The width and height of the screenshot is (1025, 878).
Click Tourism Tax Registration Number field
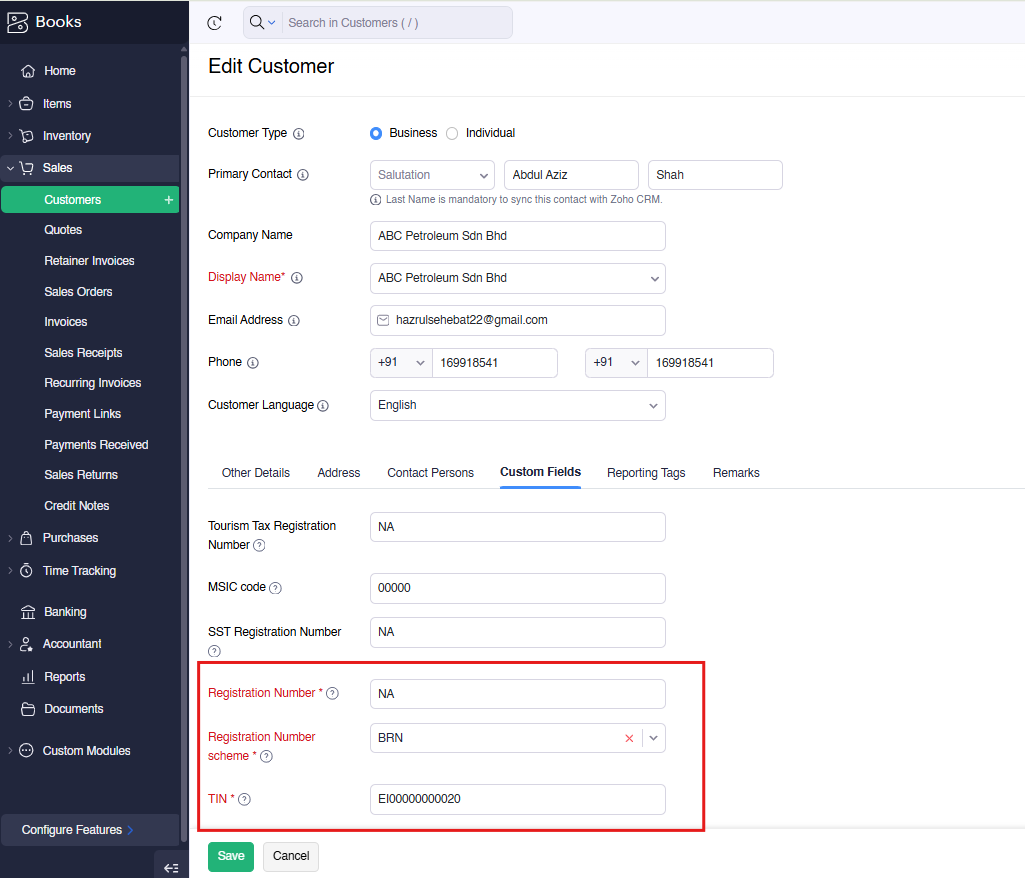tap(518, 527)
